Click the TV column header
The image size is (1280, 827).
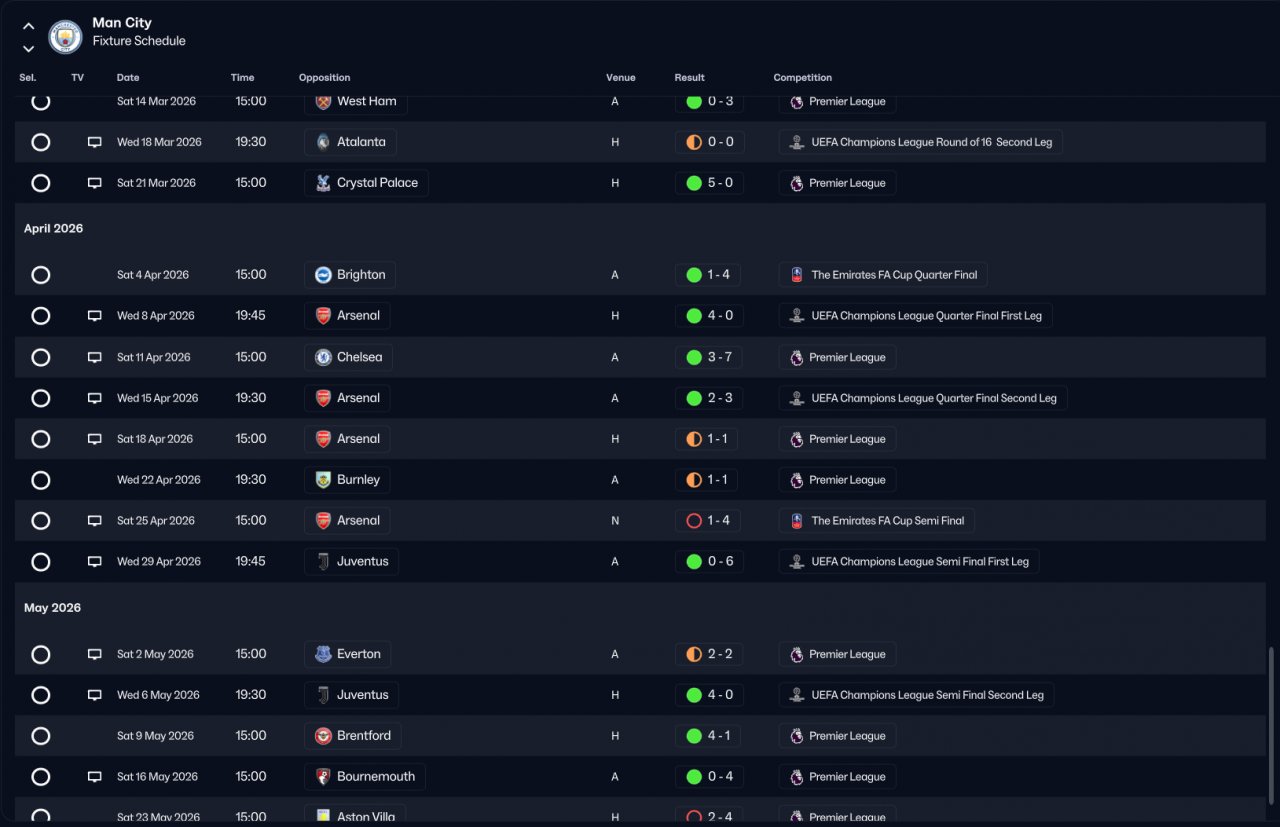click(x=78, y=78)
